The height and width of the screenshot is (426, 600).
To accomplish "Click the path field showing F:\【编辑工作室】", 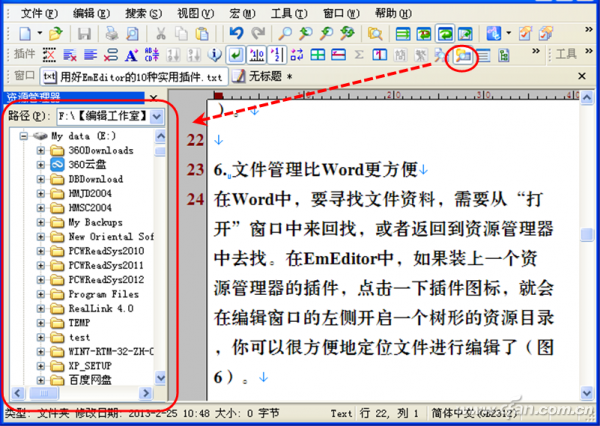I will click(103, 116).
